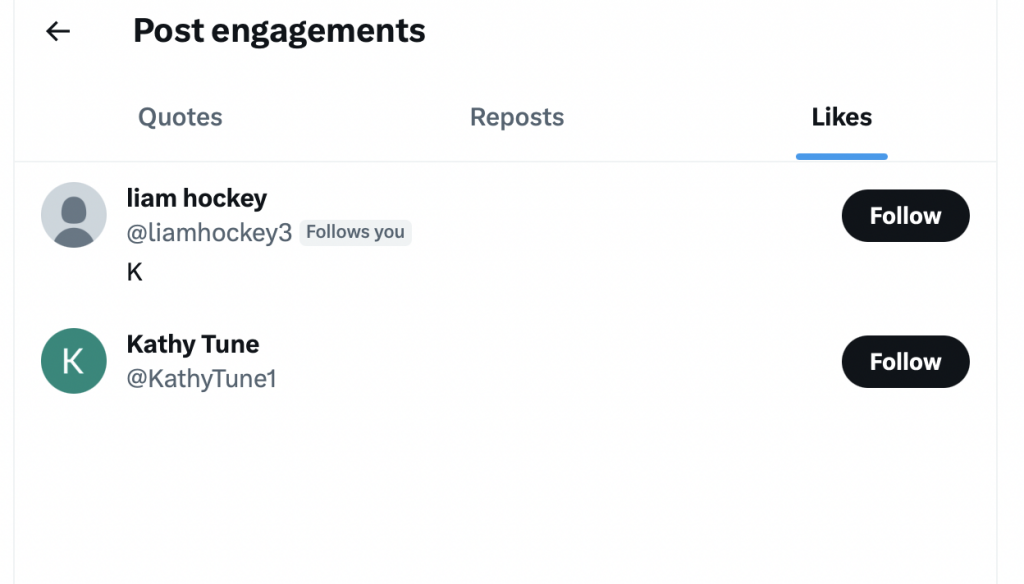
Task: Switch to the Reposts tab
Action: (x=517, y=118)
